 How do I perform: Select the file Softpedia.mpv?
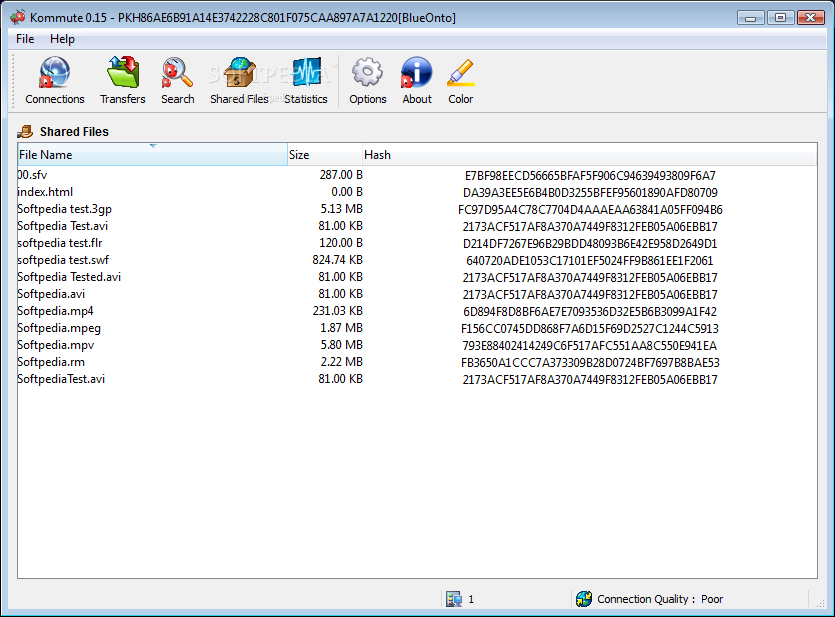[x=55, y=345]
